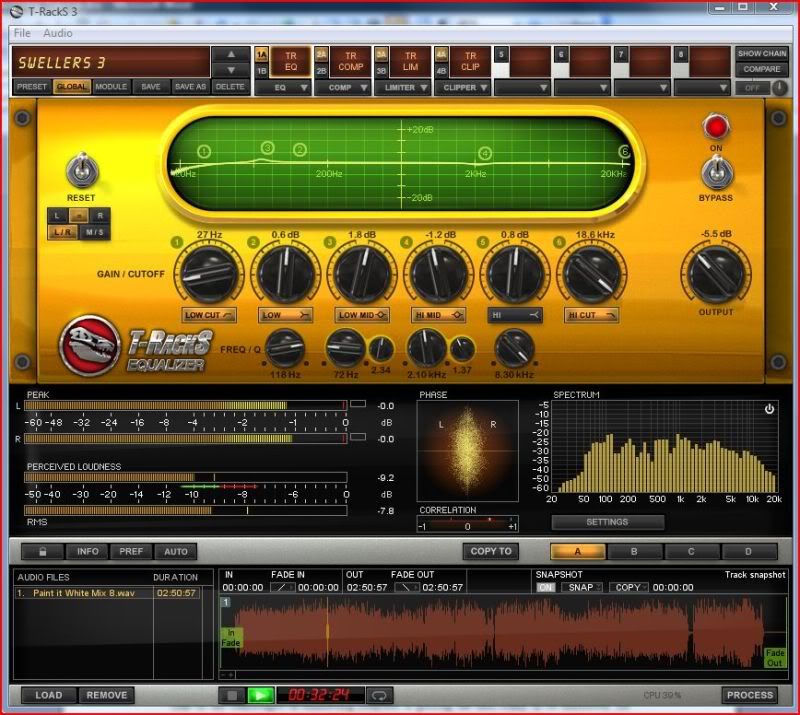Screen dimensions: 800x715
Task: Select EQ band node 2 on display
Action: [300, 150]
